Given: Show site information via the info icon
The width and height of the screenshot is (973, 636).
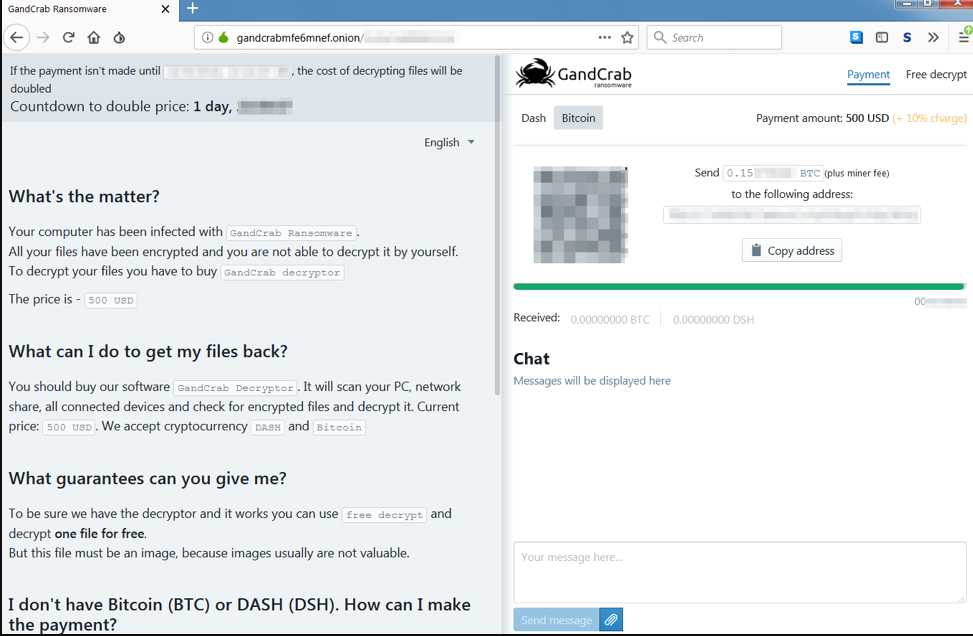Looking at the screenshot, I should pos(208,37).
